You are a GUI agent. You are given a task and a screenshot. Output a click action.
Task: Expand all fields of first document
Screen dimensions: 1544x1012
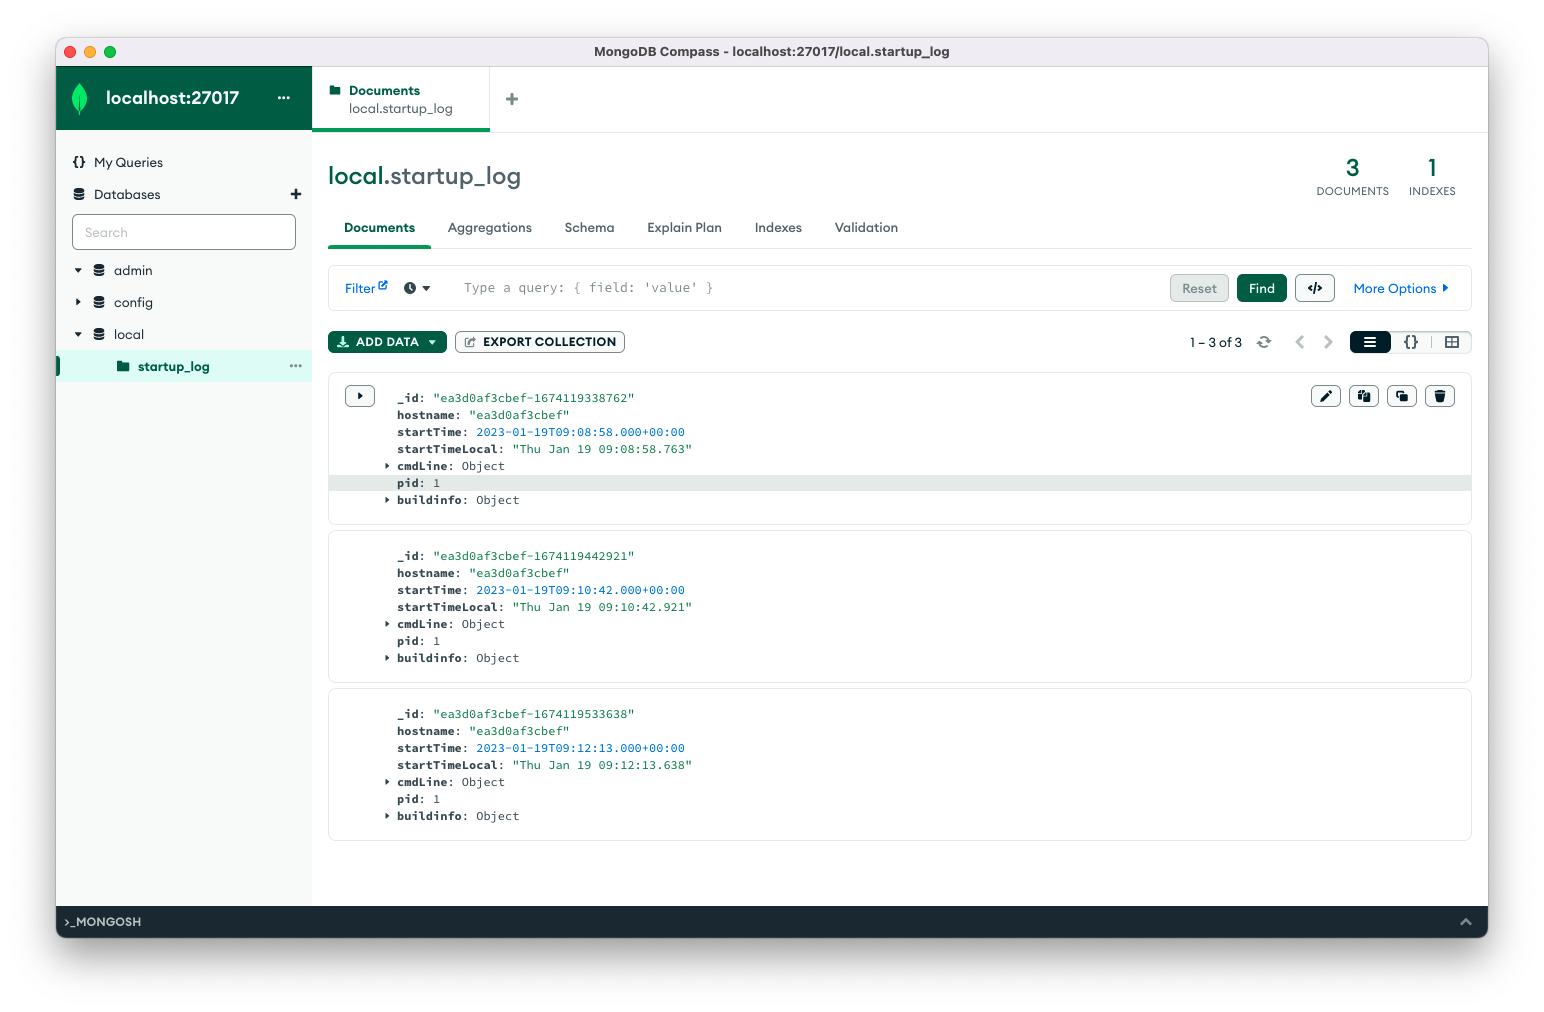tap(360, 396)
